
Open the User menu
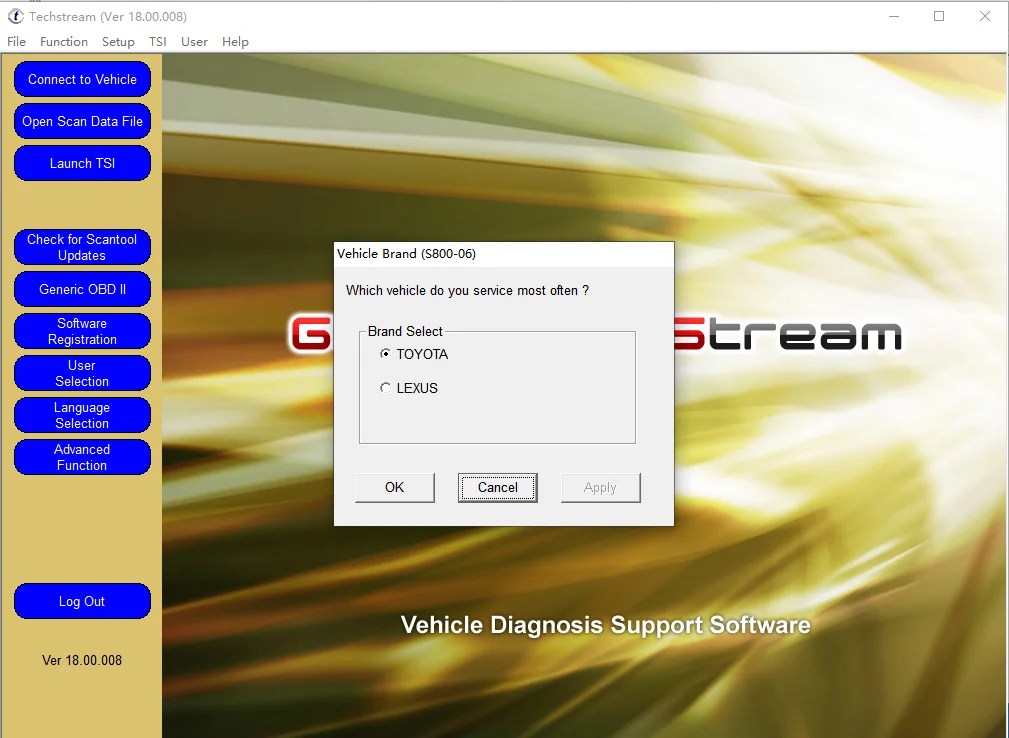click(194, 42)
